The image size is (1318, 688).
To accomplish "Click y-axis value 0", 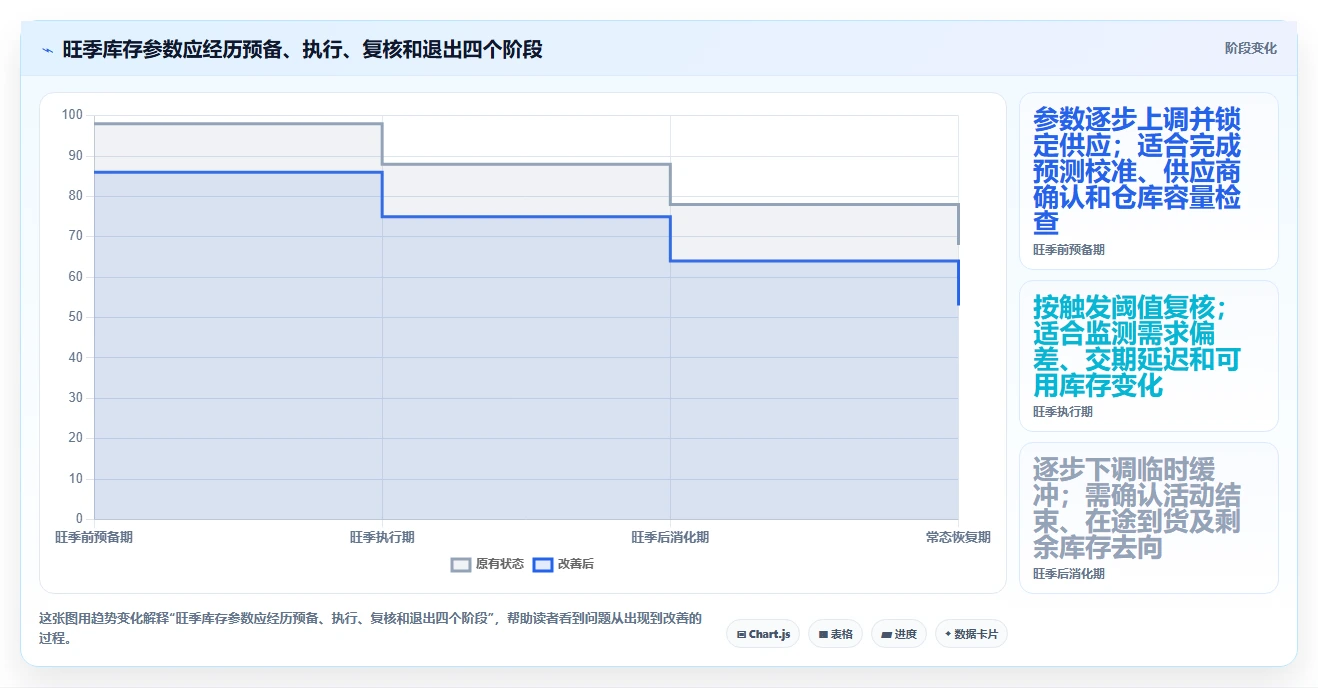I will 80,519.
